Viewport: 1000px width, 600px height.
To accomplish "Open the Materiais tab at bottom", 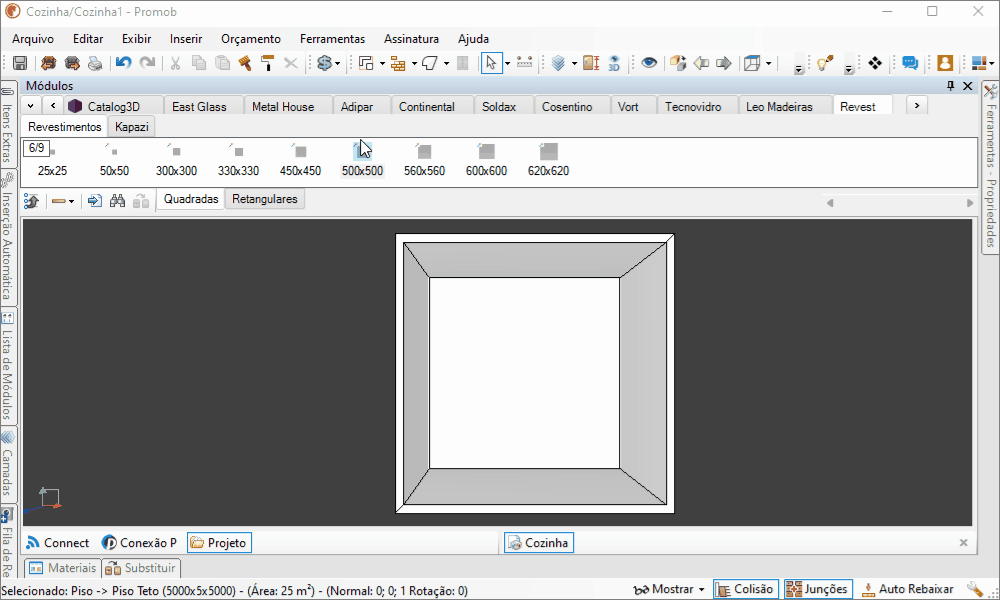I will 63,567.
